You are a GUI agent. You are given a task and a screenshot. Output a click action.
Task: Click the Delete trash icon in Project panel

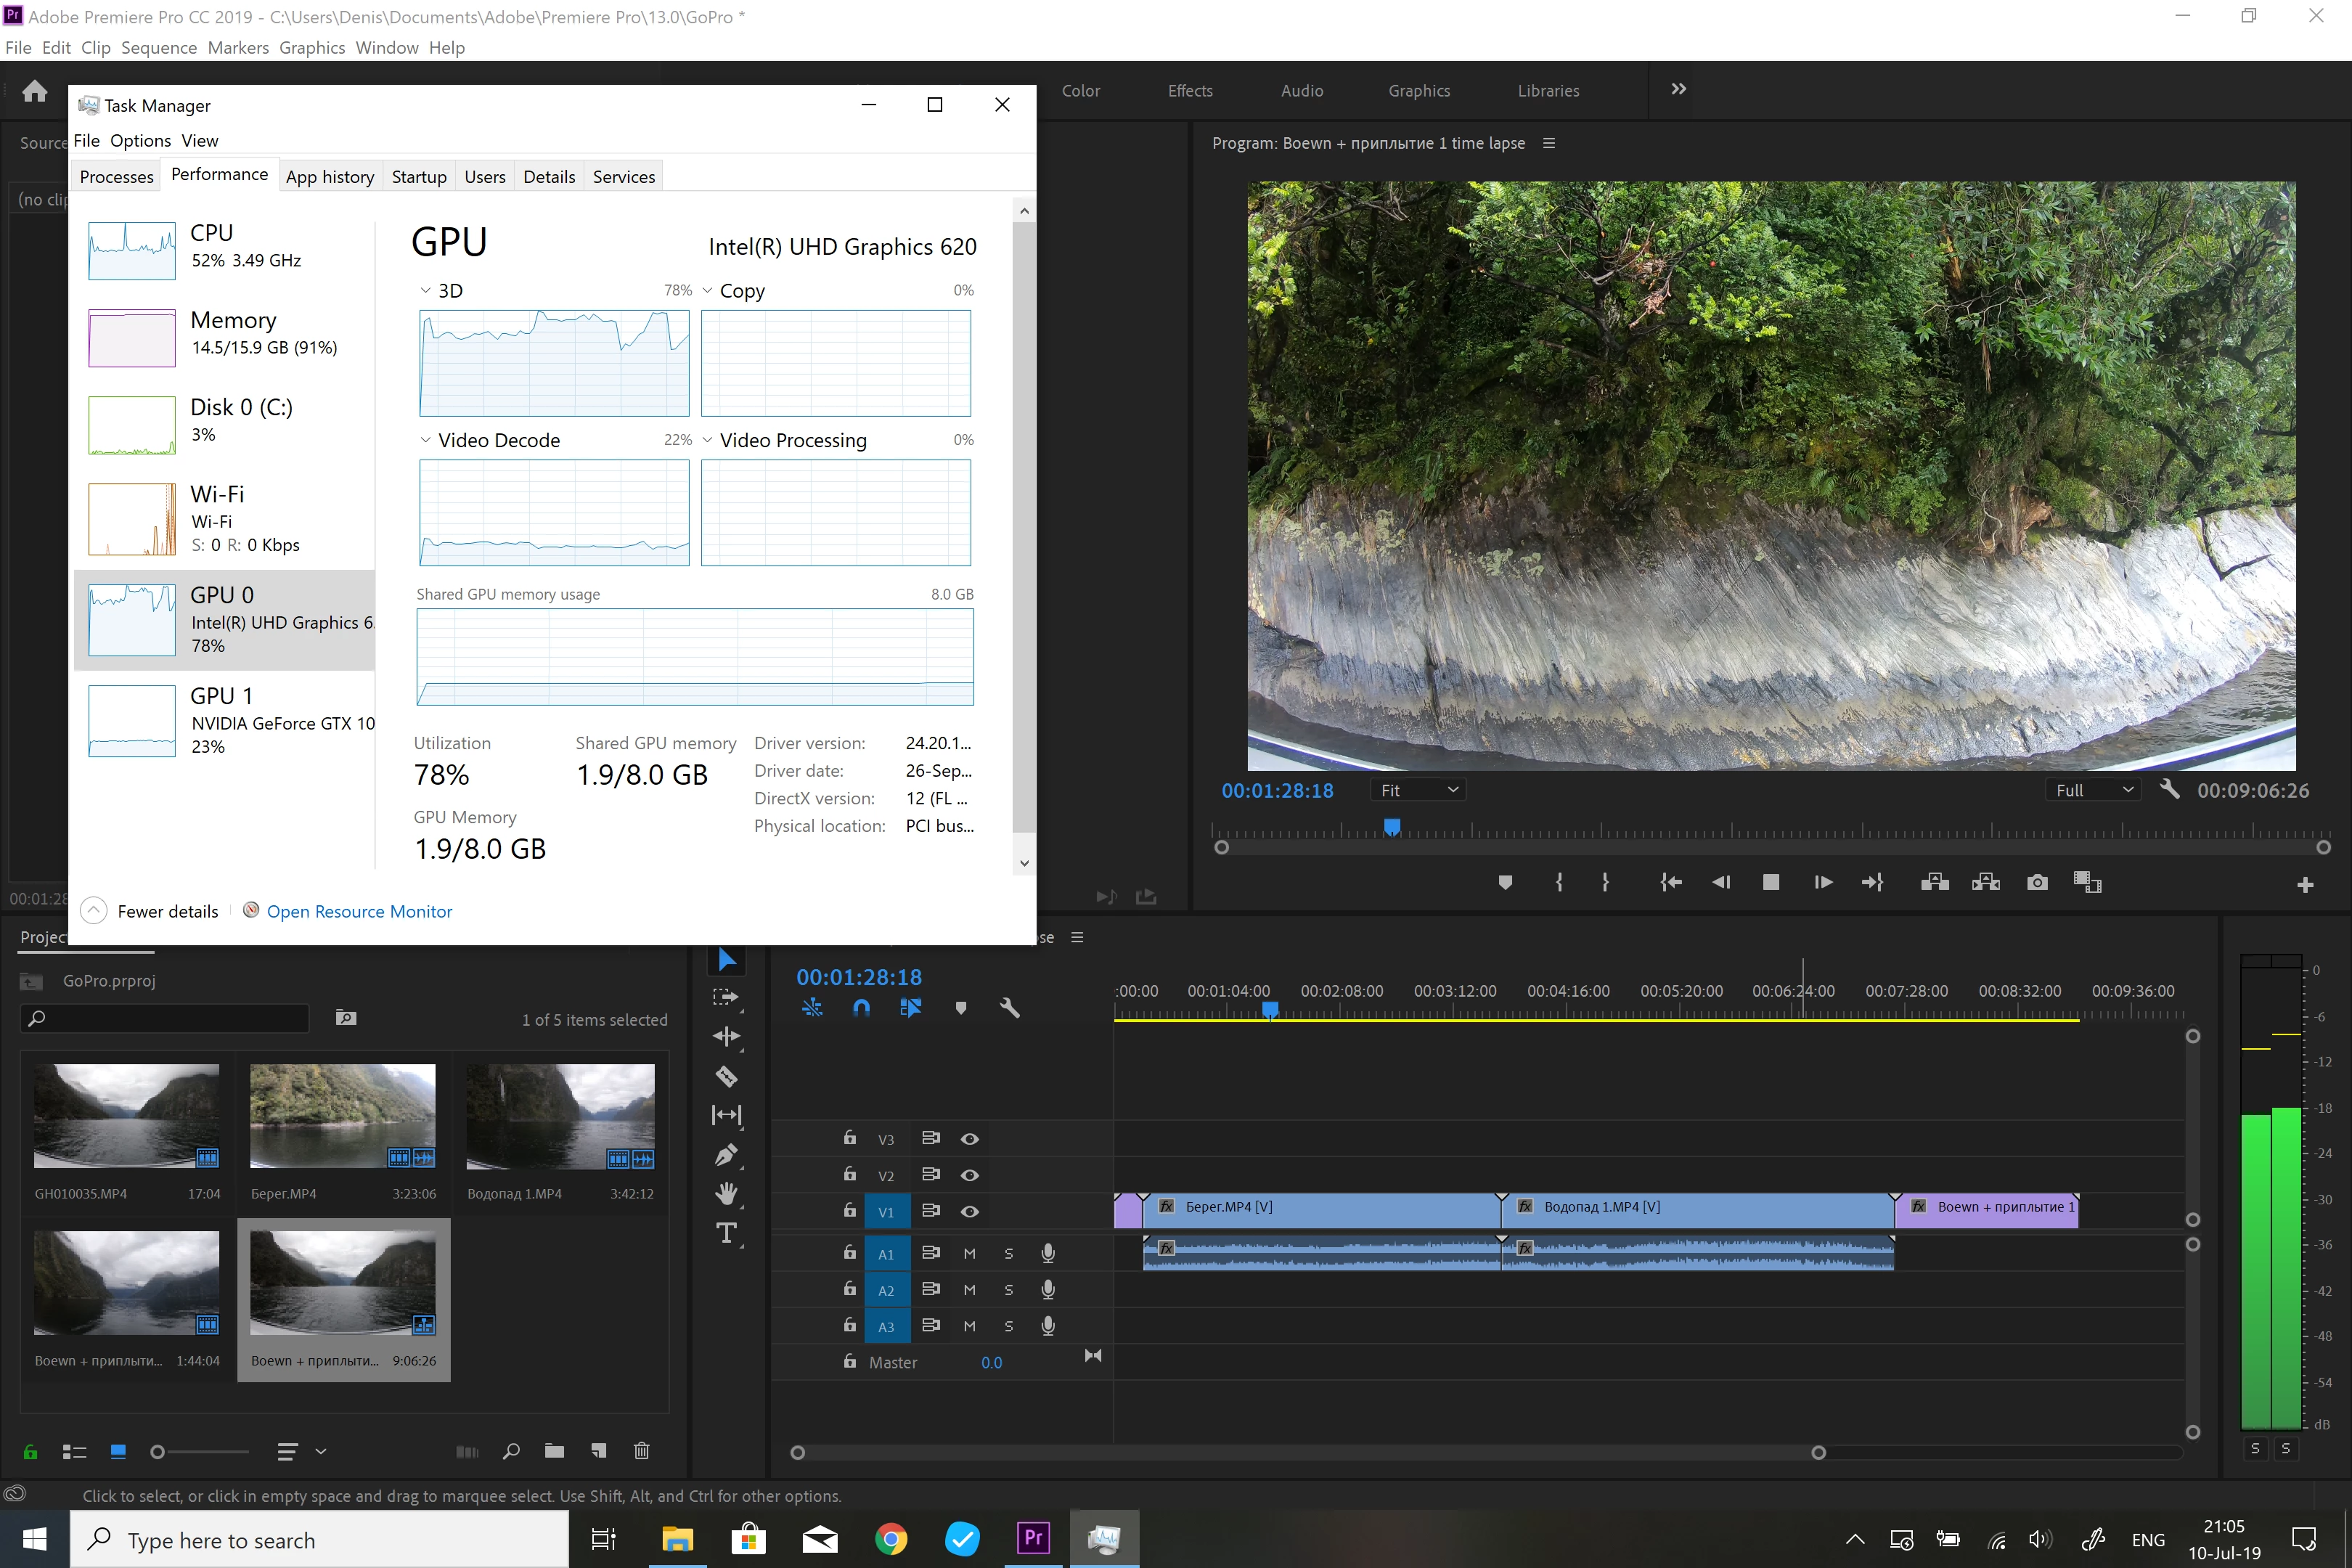pos(642,1451)
